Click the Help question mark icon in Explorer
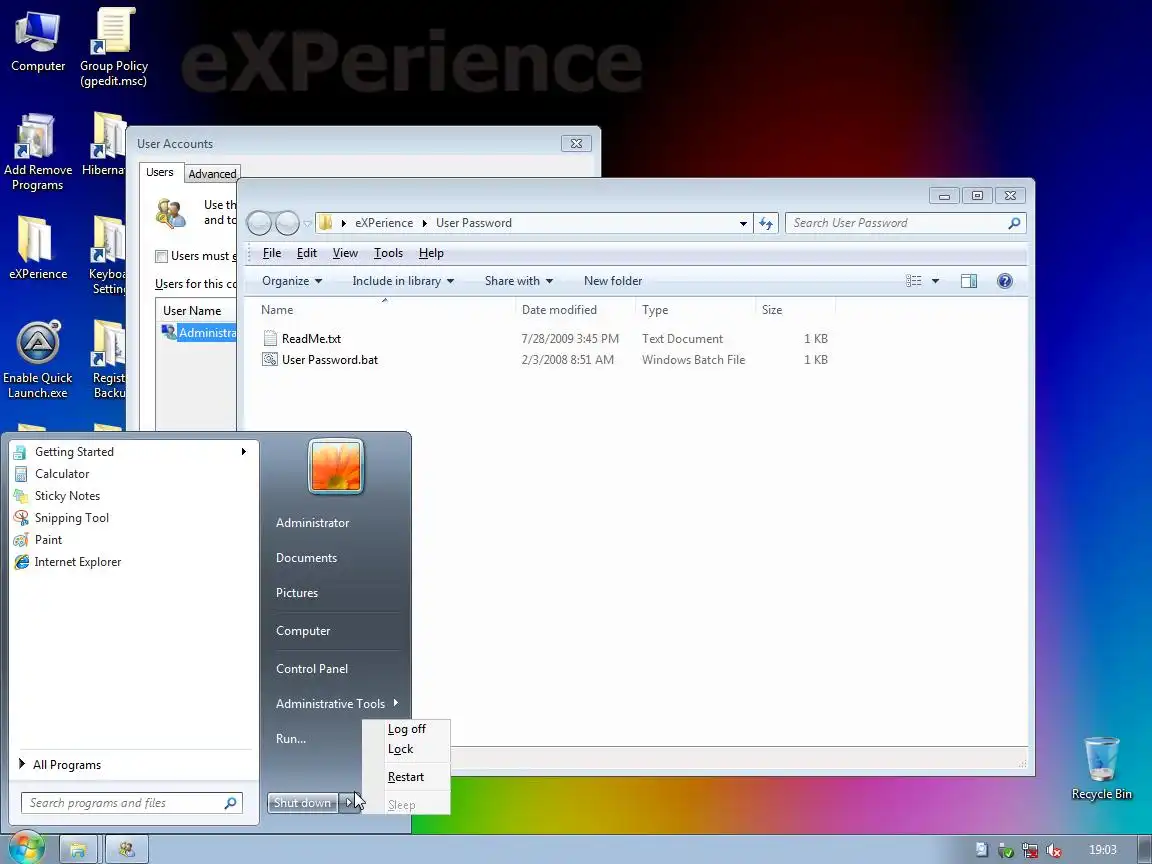 point(1004,281)
